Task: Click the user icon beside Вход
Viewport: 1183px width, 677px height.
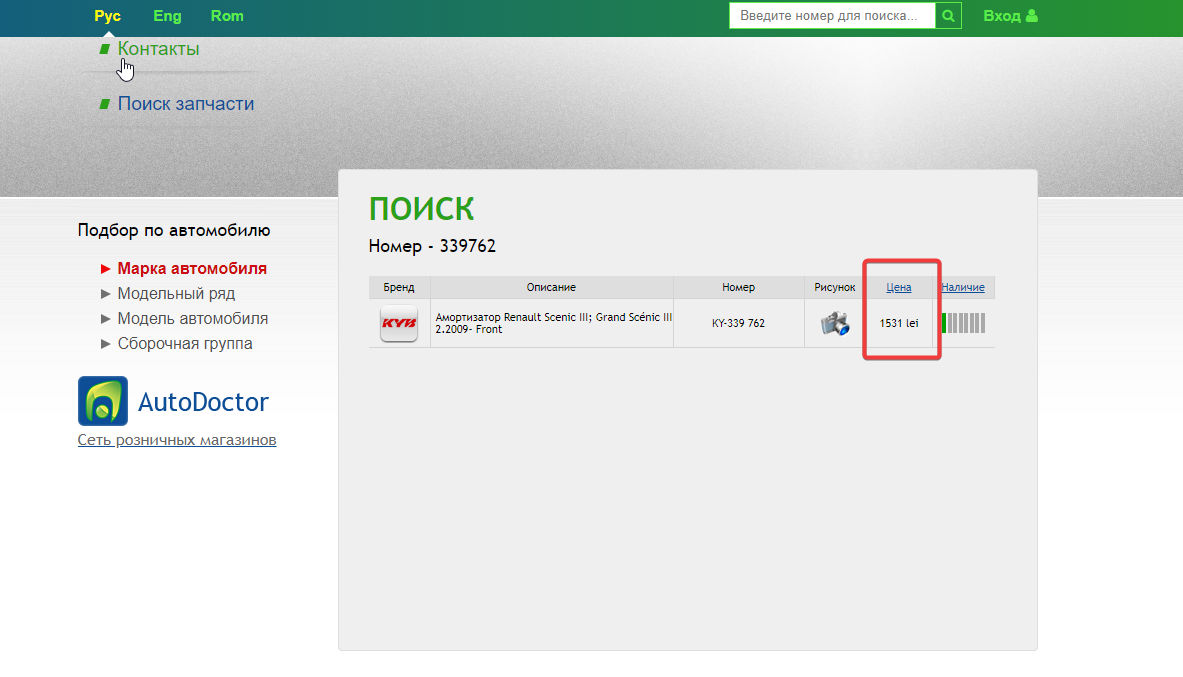Action: [x=1032, y=16]
